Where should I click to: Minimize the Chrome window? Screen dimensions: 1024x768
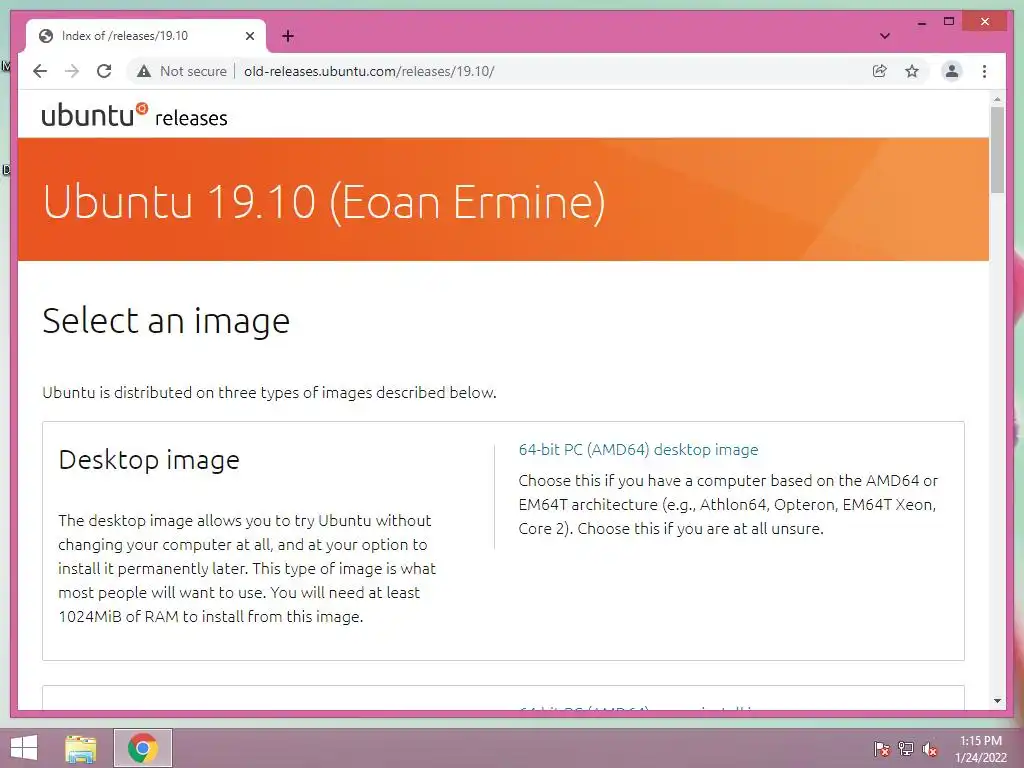tap(921, 22)
